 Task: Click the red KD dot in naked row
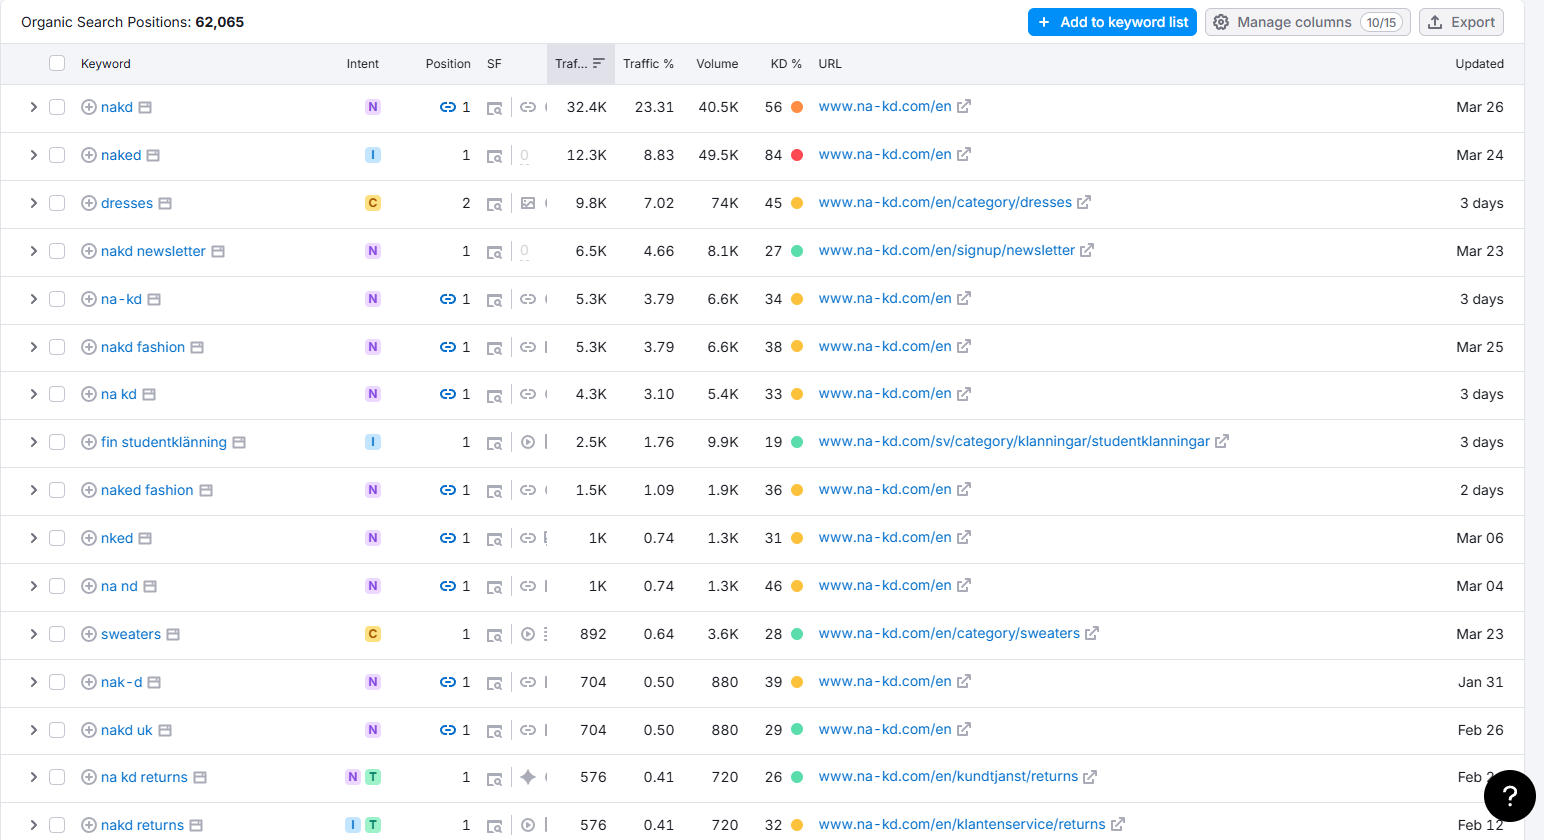pyautogui.click(x=797, y=155)
